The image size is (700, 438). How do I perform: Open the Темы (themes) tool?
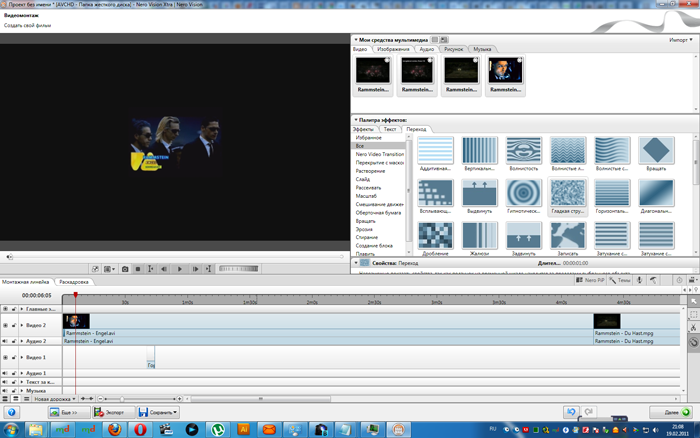click(x=620, y=280)
